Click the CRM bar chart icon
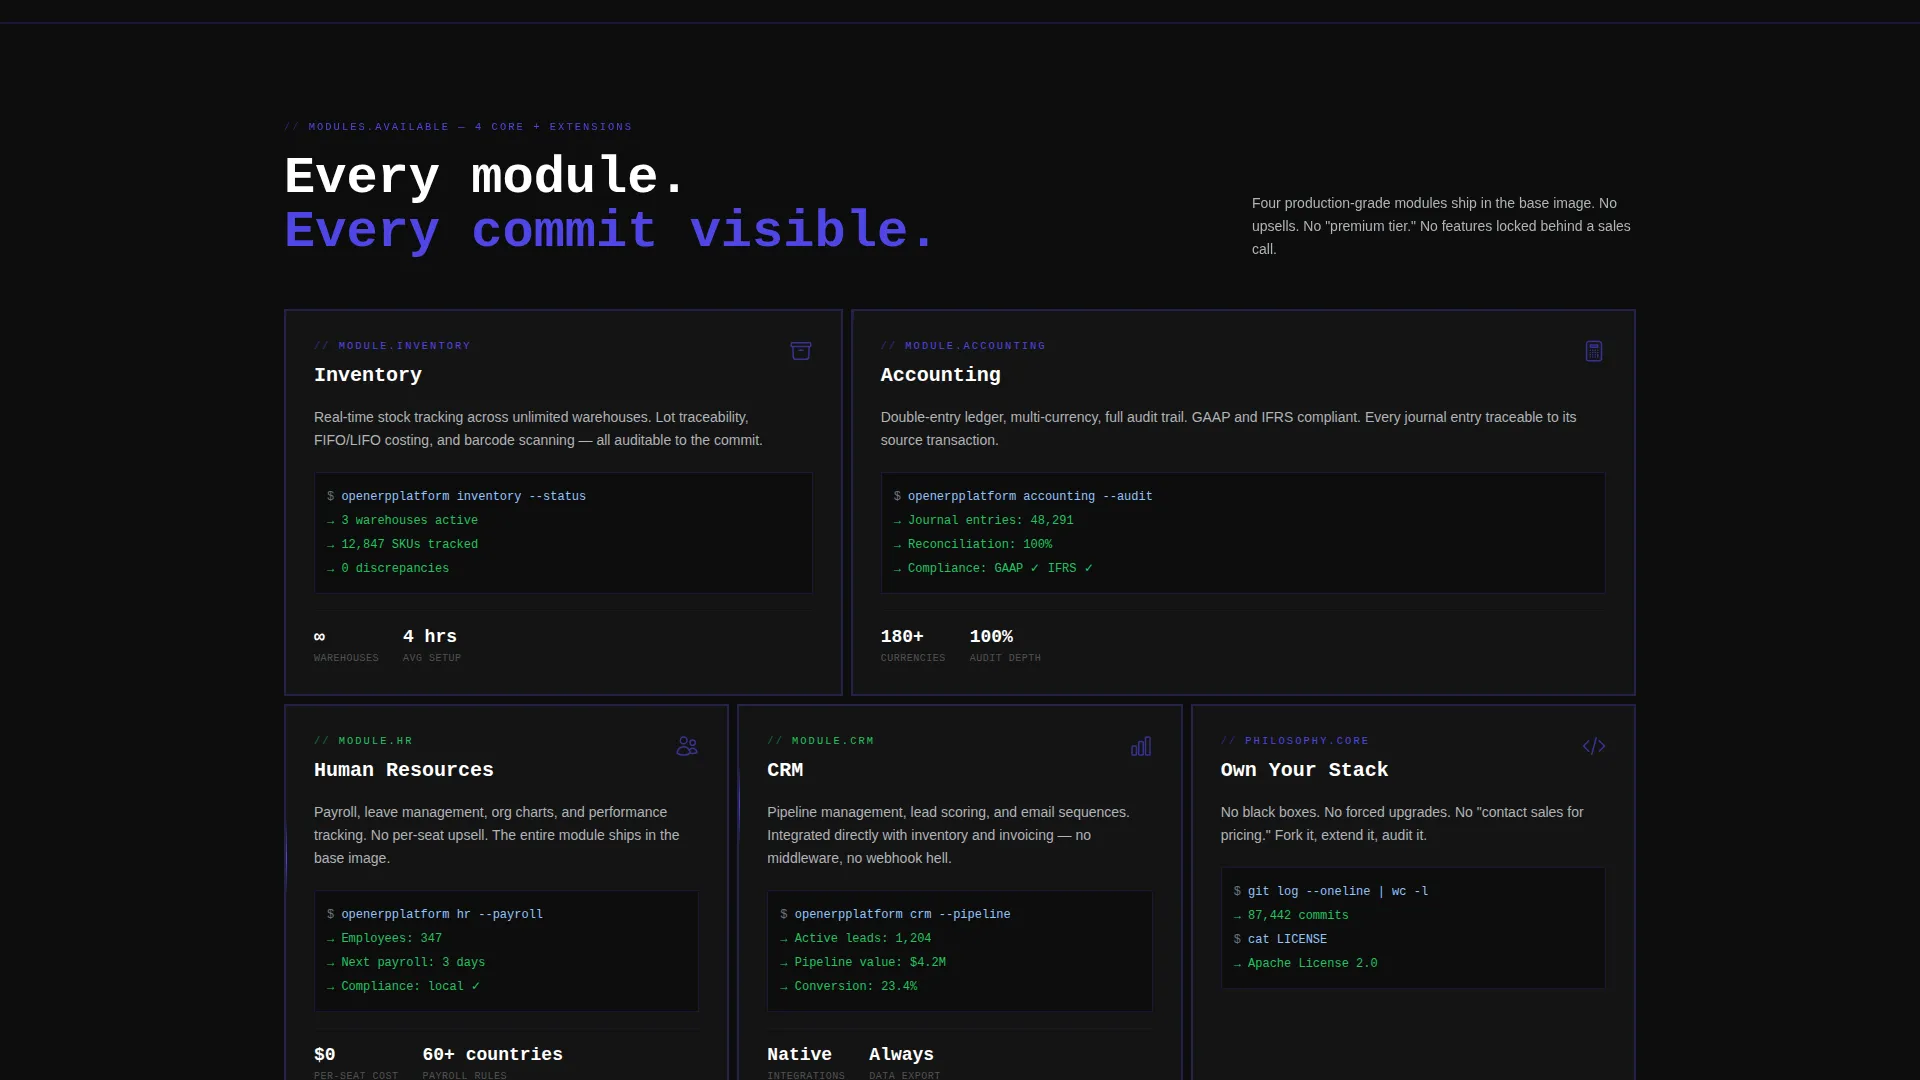 (1141, 746)
